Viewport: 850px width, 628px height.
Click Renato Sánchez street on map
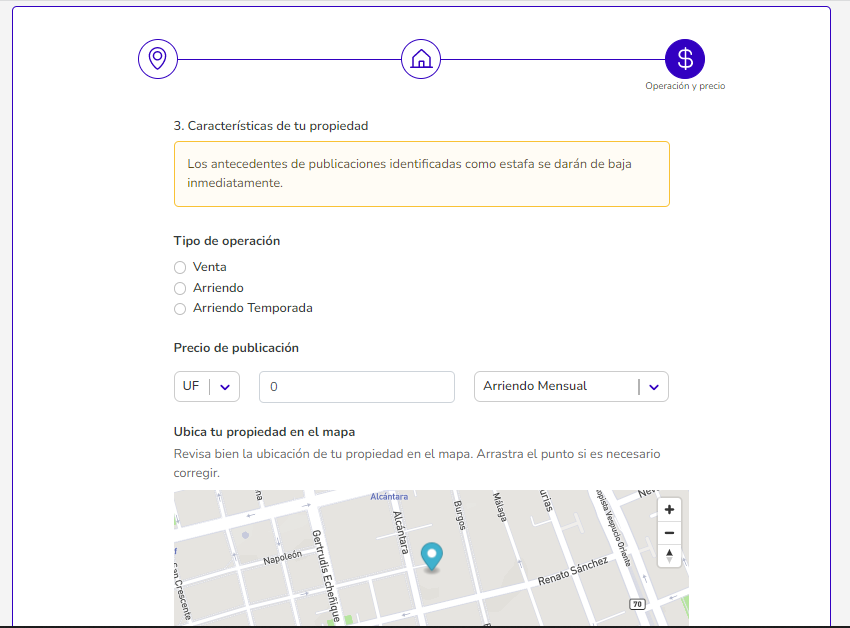pyautogui.click(x=572, y=571)
